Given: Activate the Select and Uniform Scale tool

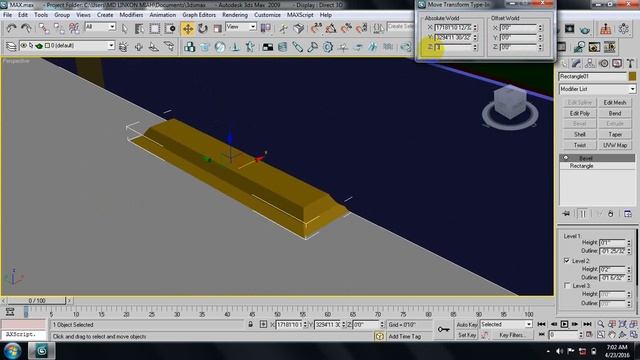Looking at the screenshot, I should pyautogui.click(x=218, y=28).
